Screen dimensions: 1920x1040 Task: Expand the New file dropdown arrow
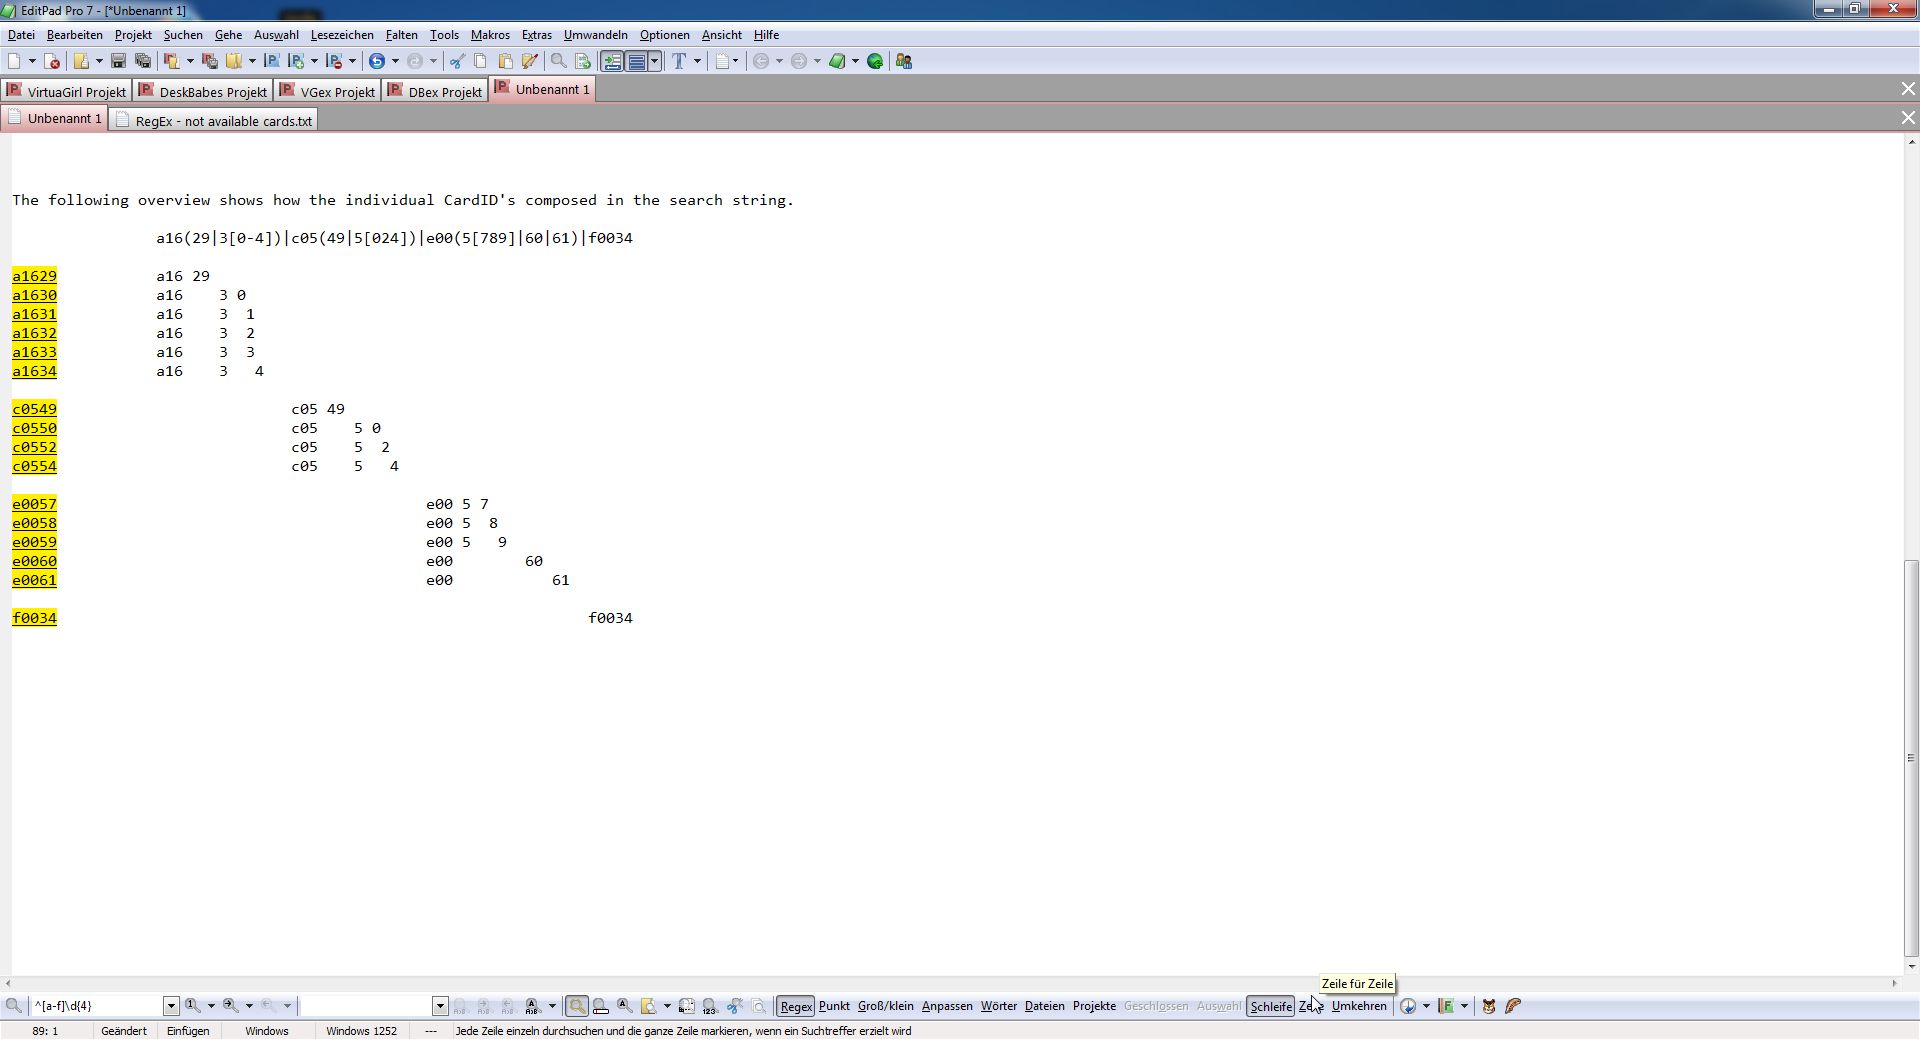pyautogui.click(x=32, y=61)
